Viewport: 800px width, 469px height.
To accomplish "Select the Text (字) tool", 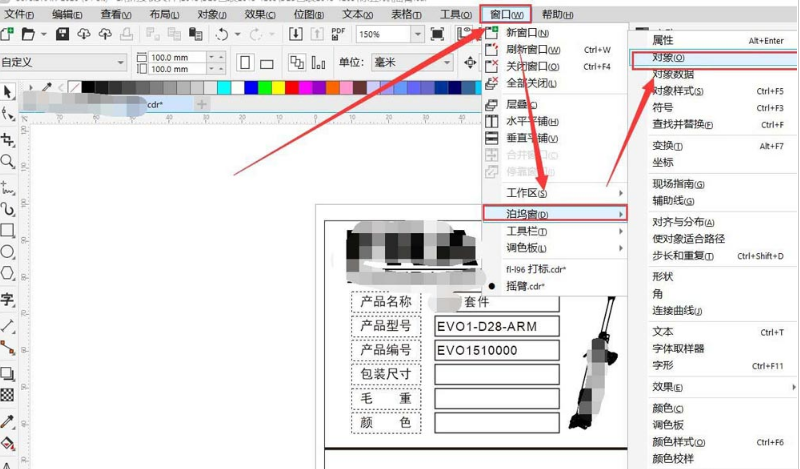I will (x=8, y=299).
